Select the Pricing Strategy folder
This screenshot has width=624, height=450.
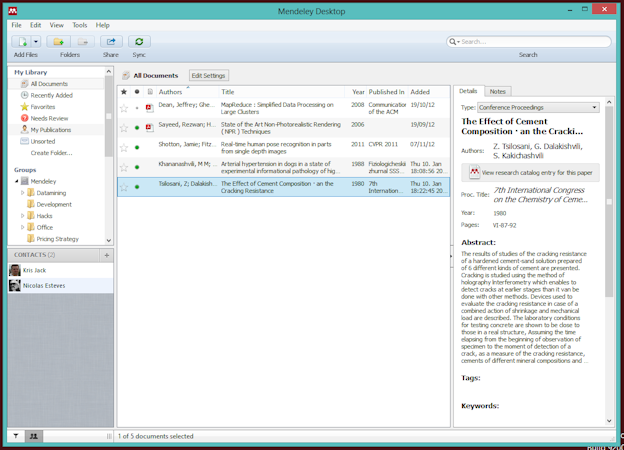click(57, 239)
